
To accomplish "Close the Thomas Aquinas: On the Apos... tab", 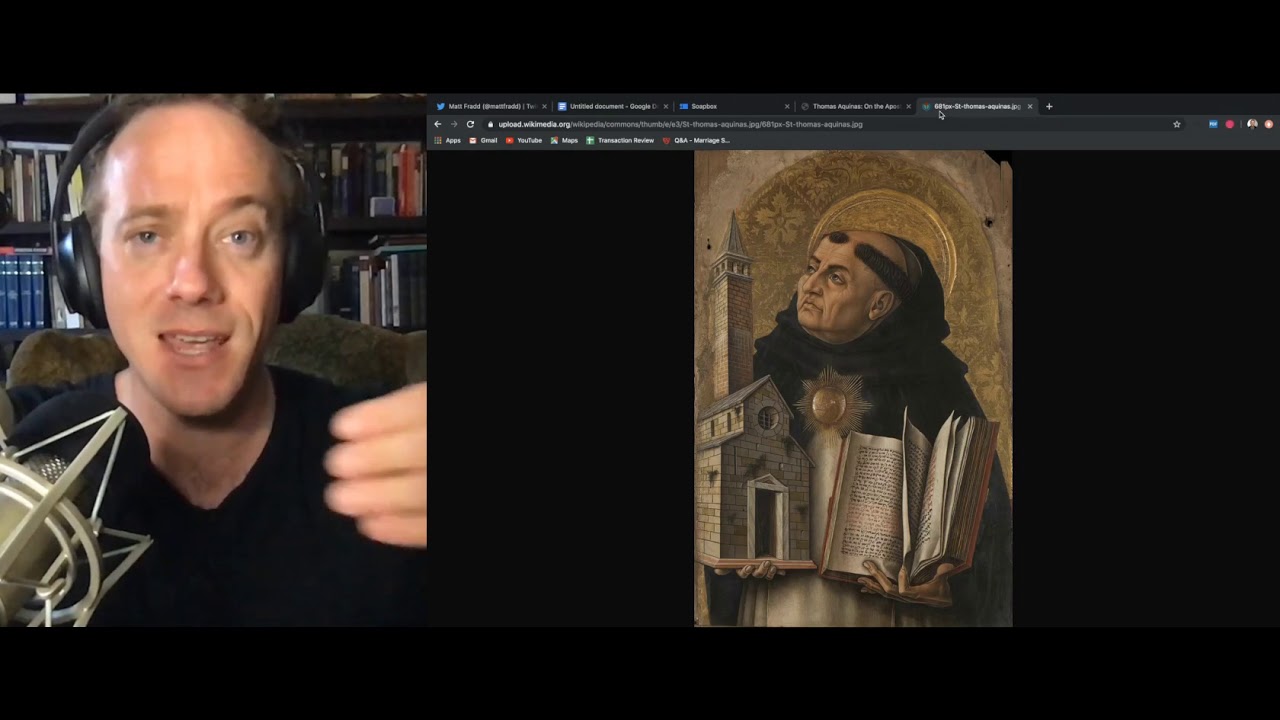I will point(908,106).
